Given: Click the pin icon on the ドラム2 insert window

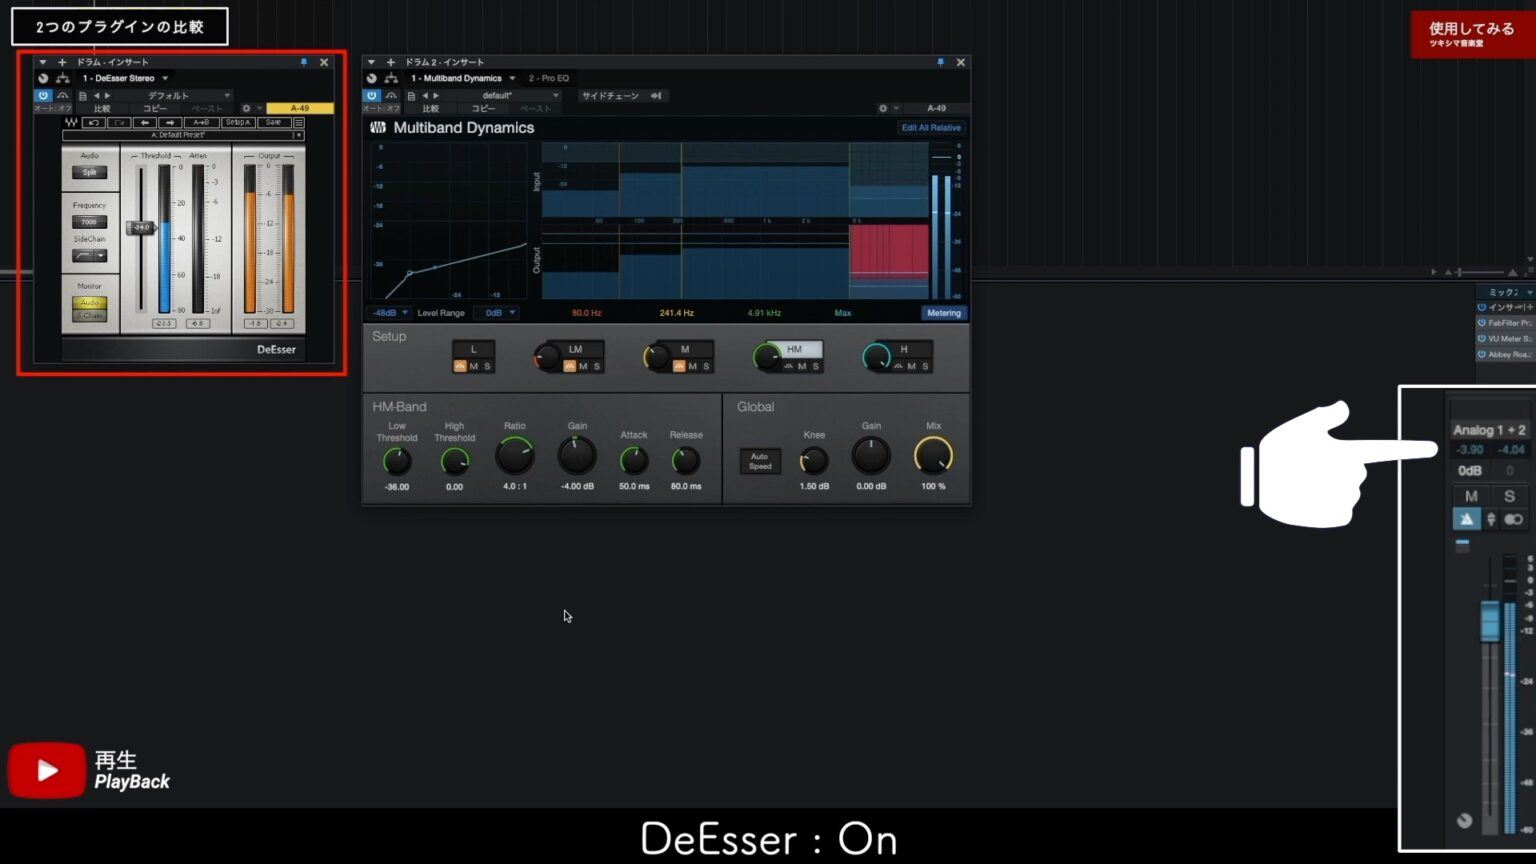Looking at the screenshot, I should (940, 61).
